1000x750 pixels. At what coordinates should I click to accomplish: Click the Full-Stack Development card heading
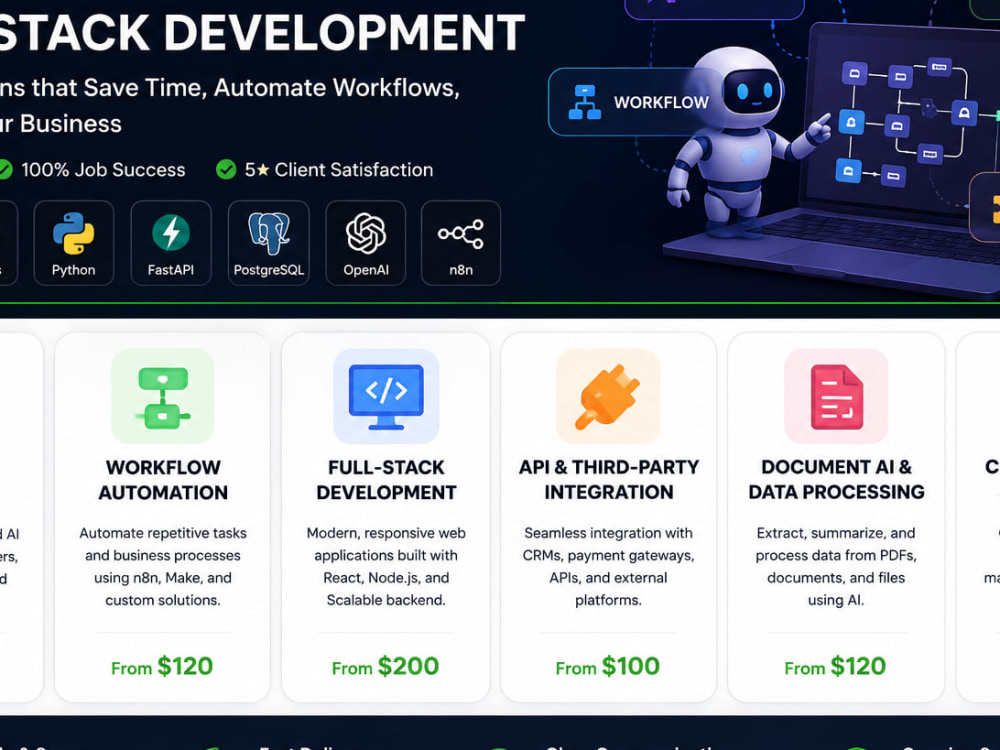click(x=386, y=480)
